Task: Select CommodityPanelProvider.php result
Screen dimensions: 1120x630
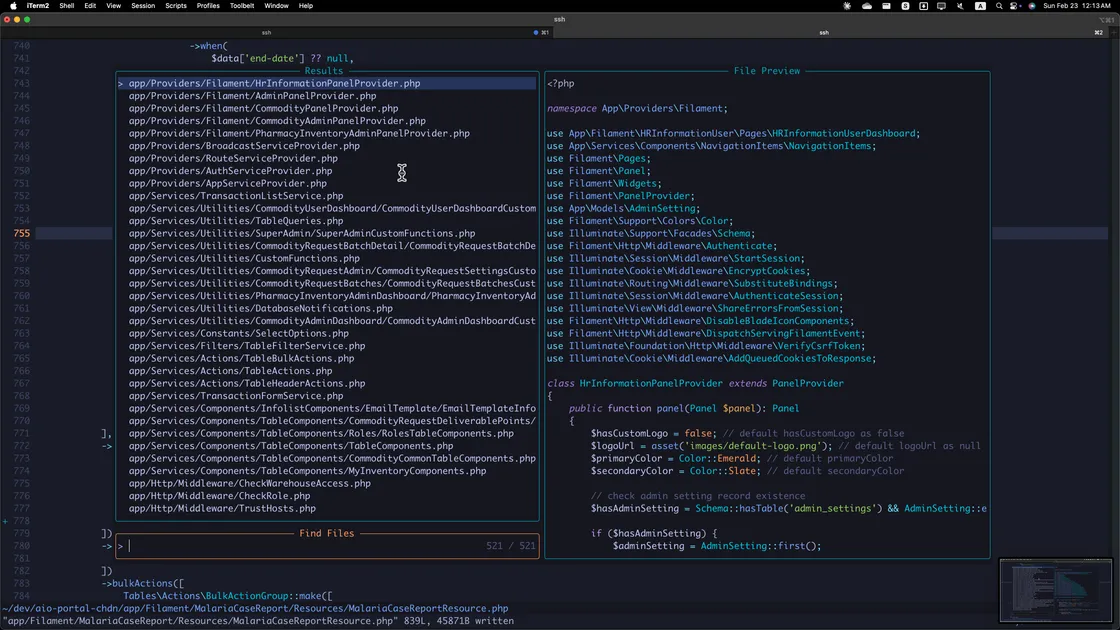Action: [264, 109]
